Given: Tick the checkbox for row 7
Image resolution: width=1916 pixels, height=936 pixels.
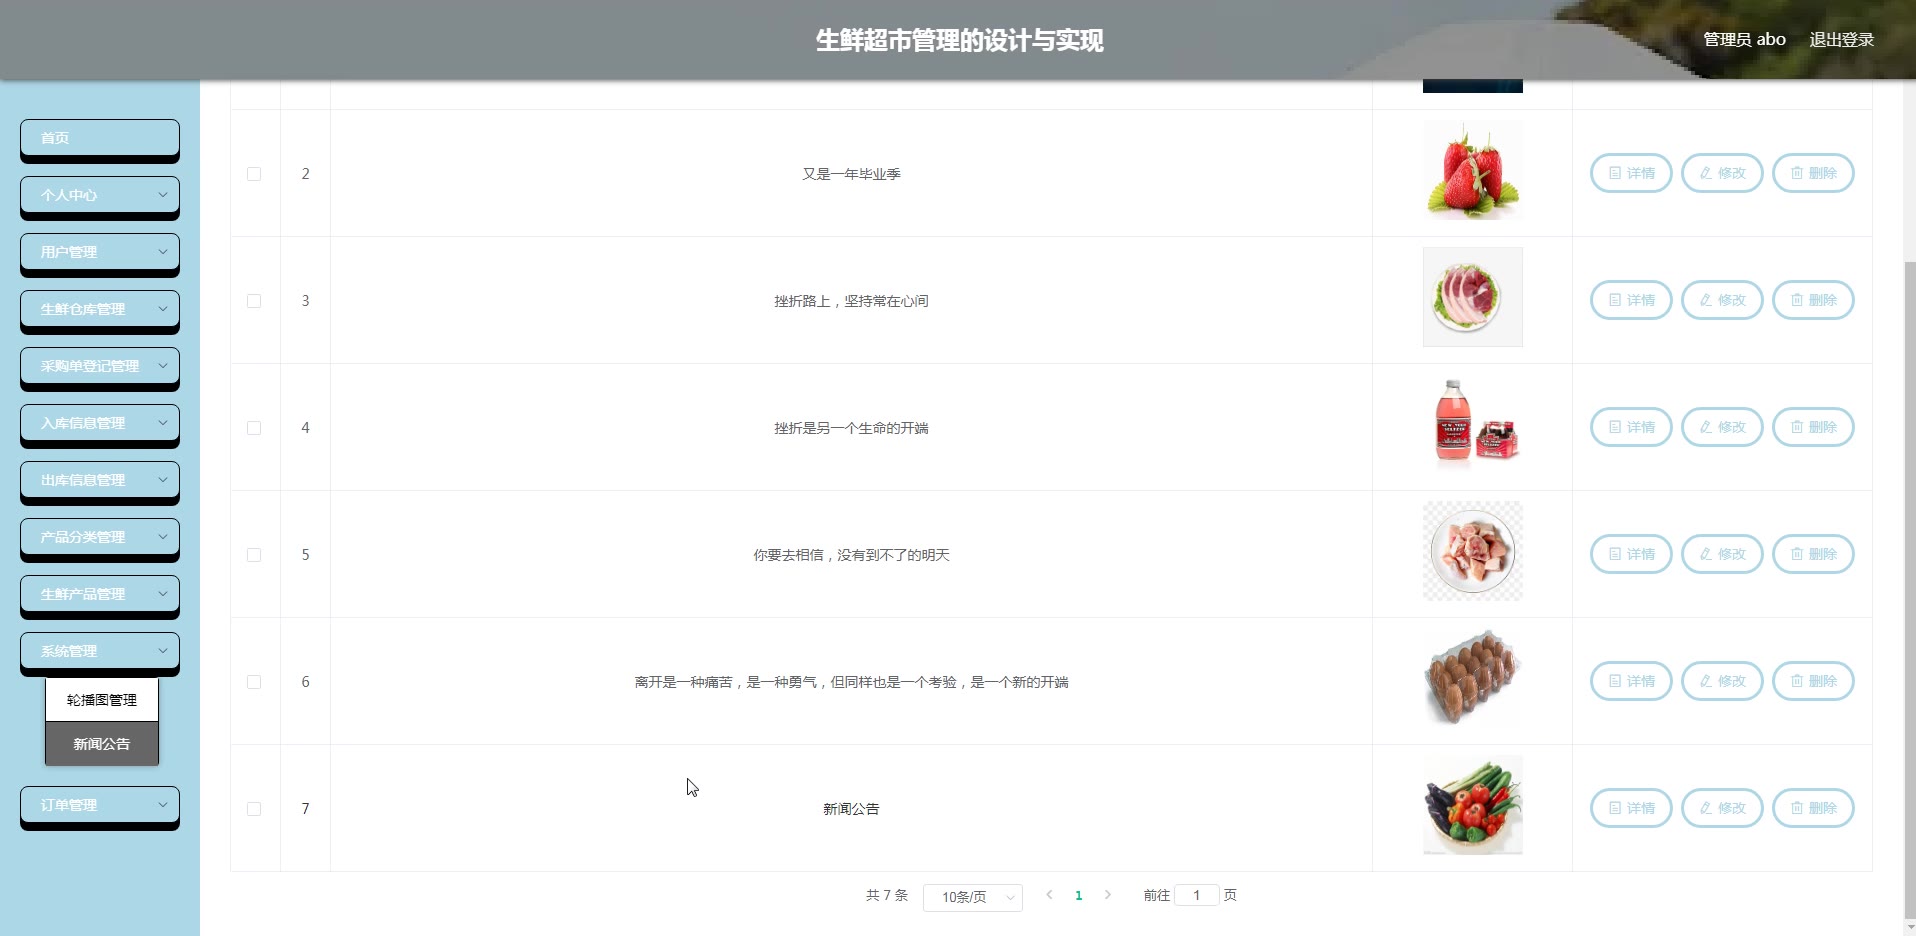Looking at the screenshot, I should (x=254, y=809).
